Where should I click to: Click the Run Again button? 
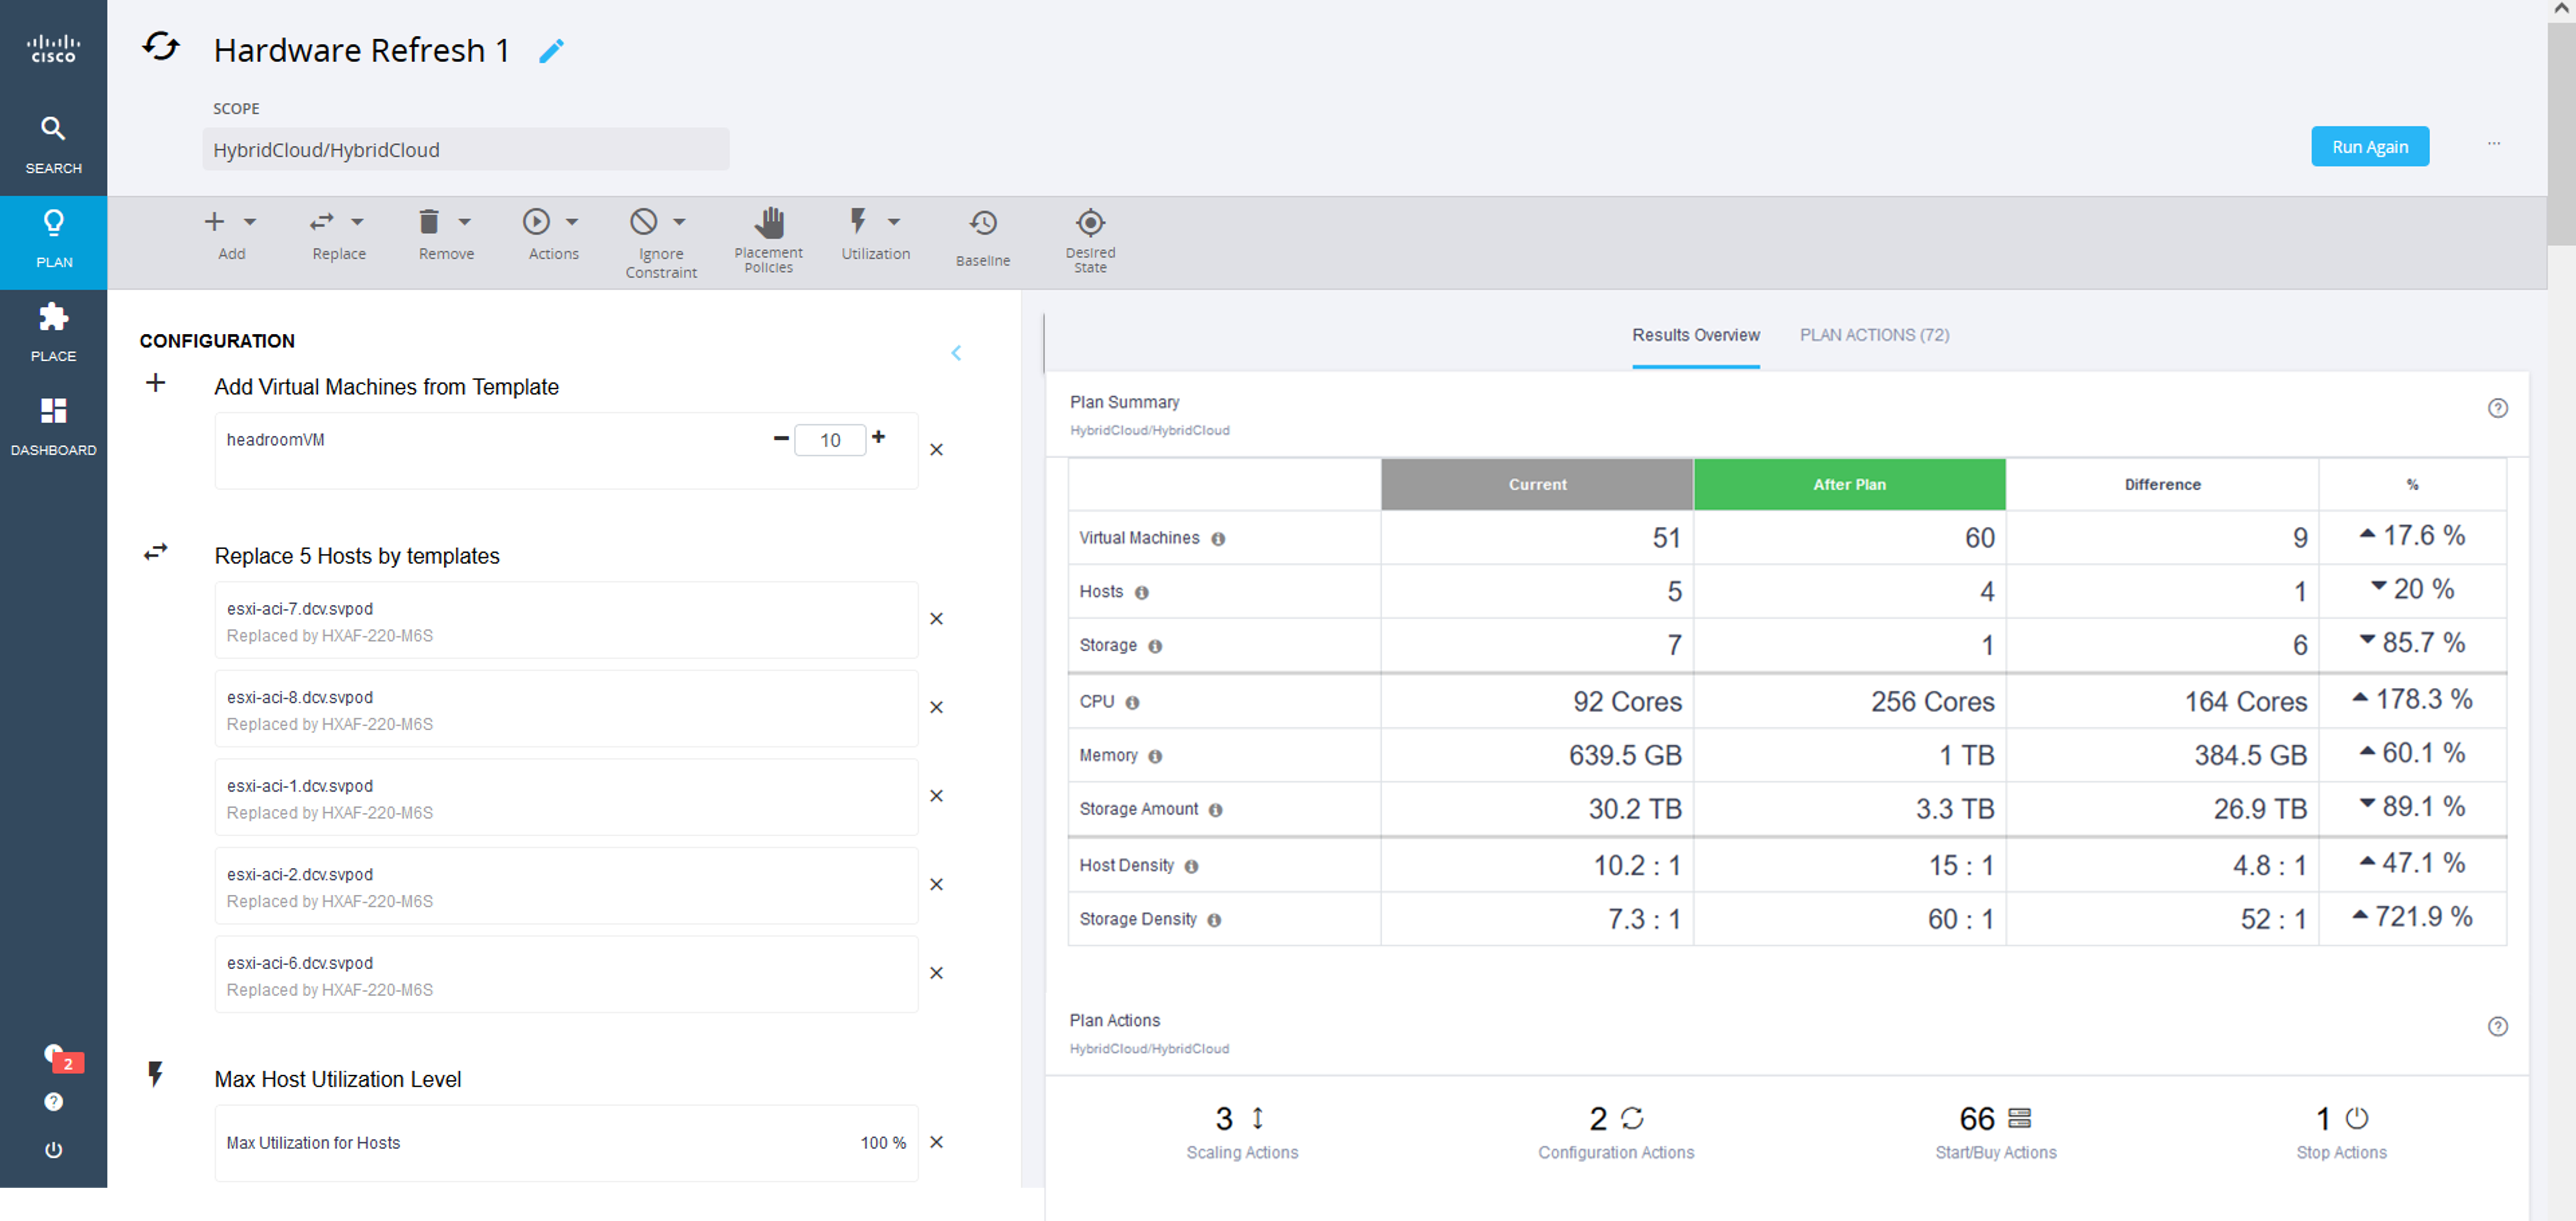(2368, 147)
